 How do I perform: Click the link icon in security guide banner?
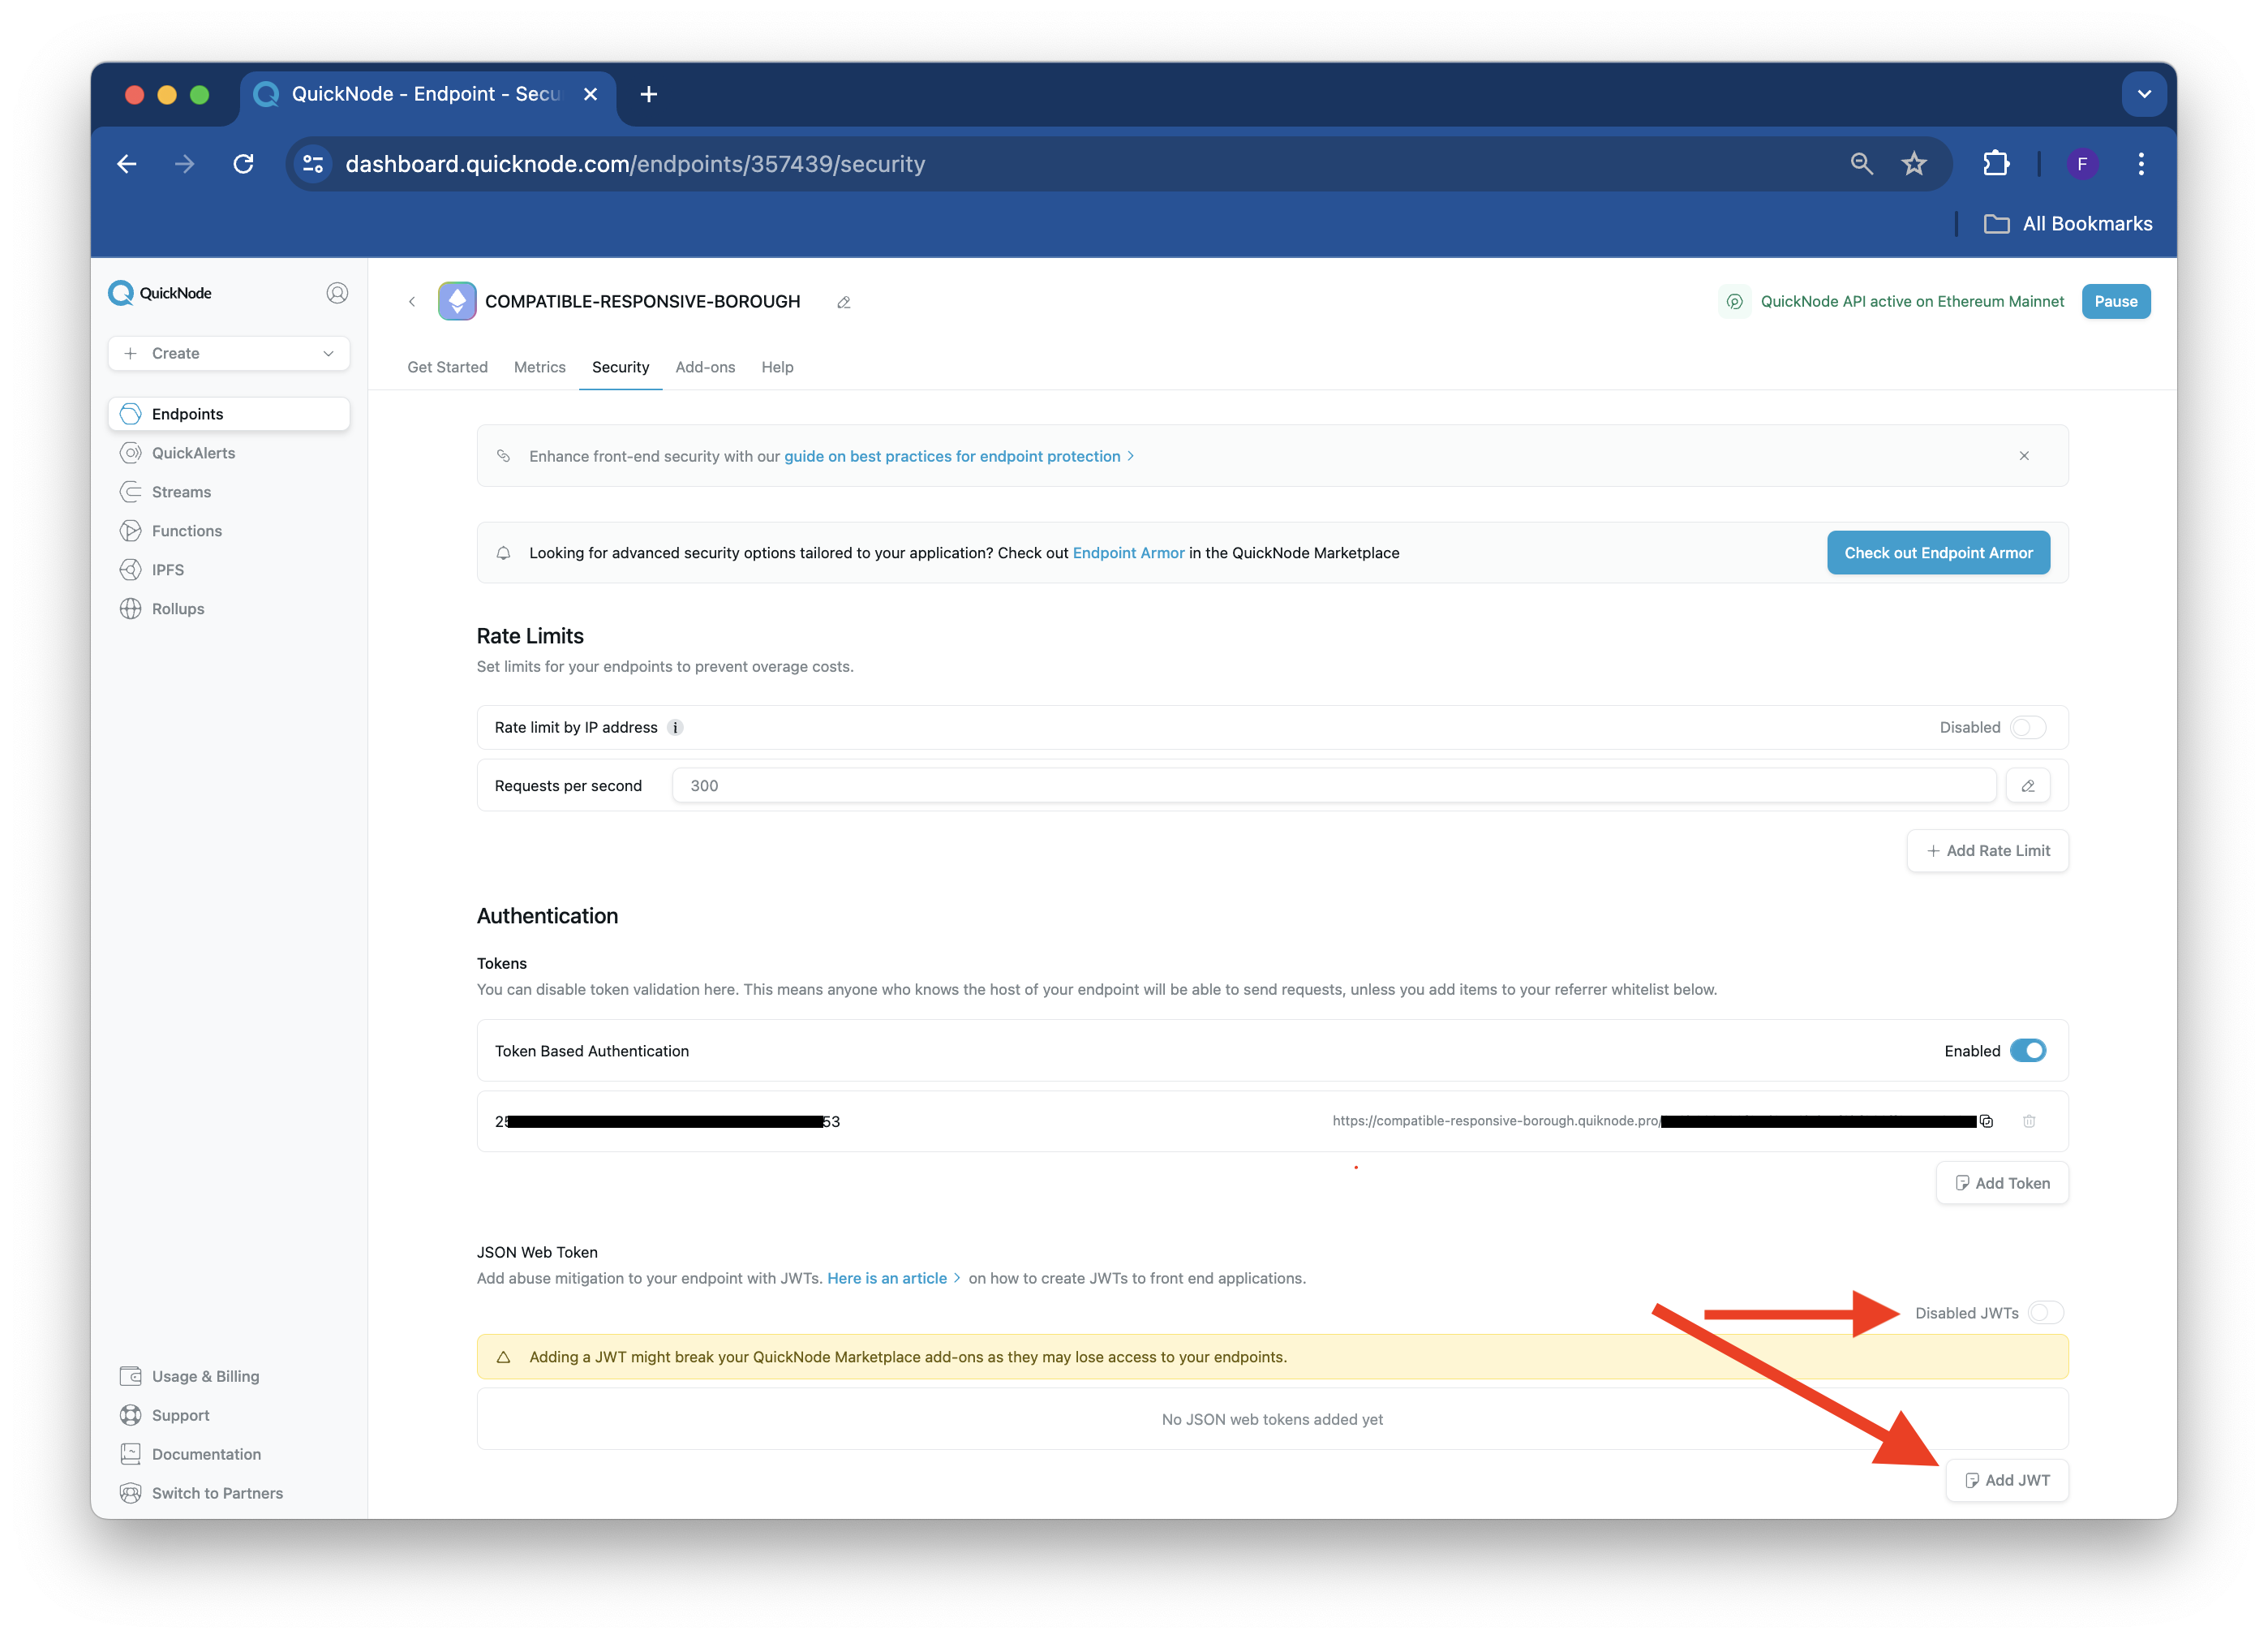coord(504,456)
